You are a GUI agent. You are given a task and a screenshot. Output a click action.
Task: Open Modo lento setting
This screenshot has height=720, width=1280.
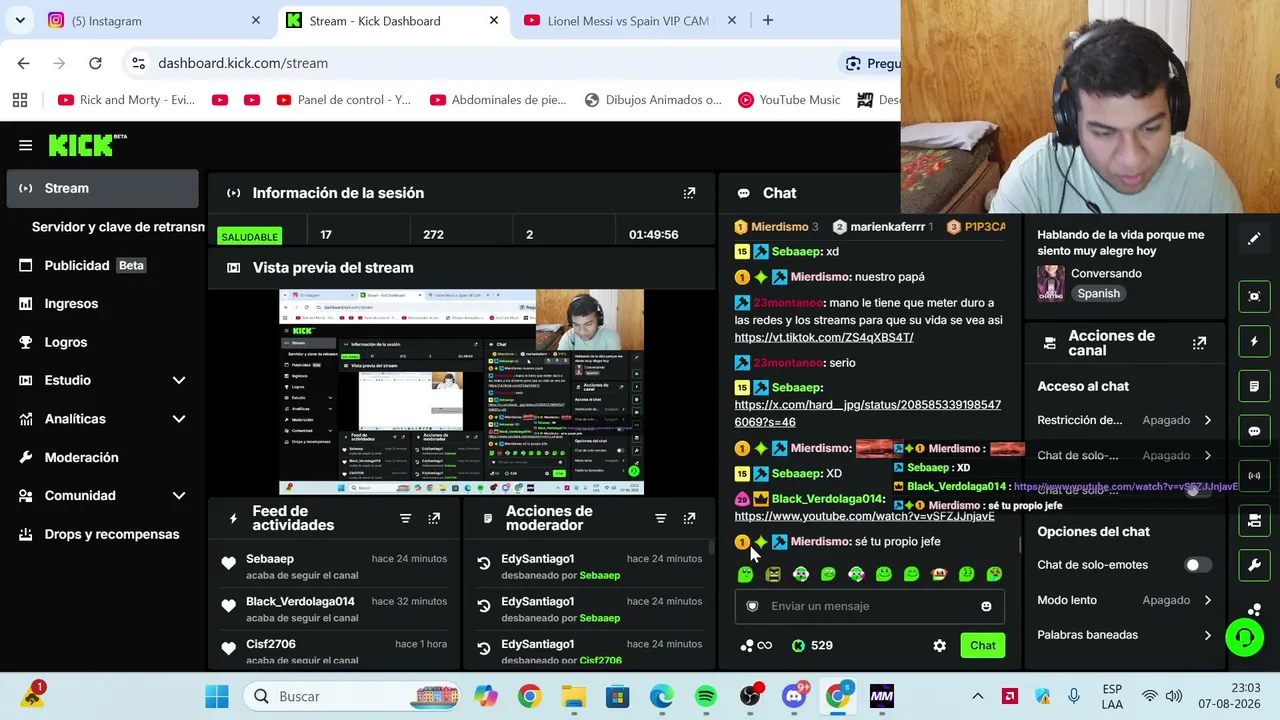[1124, 600]
